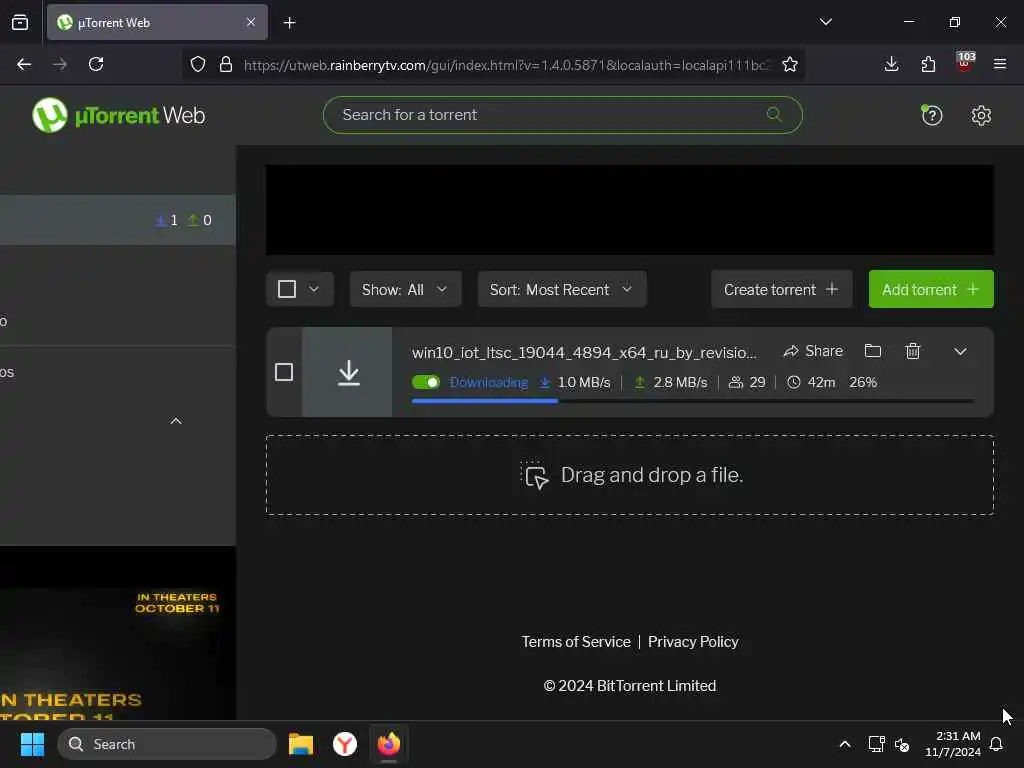Viewport: 1024px width, 768px height.
Task: Click the Create torrent button
Action: tap(781, 289)
